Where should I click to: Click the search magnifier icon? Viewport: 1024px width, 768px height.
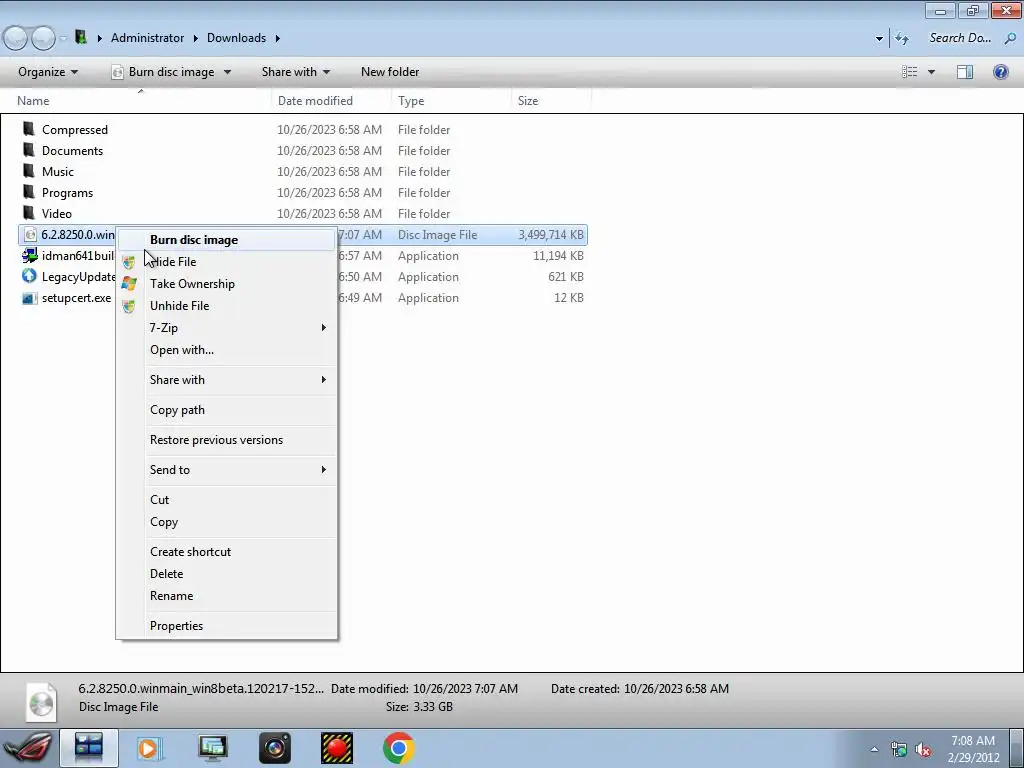point(1010,38)
